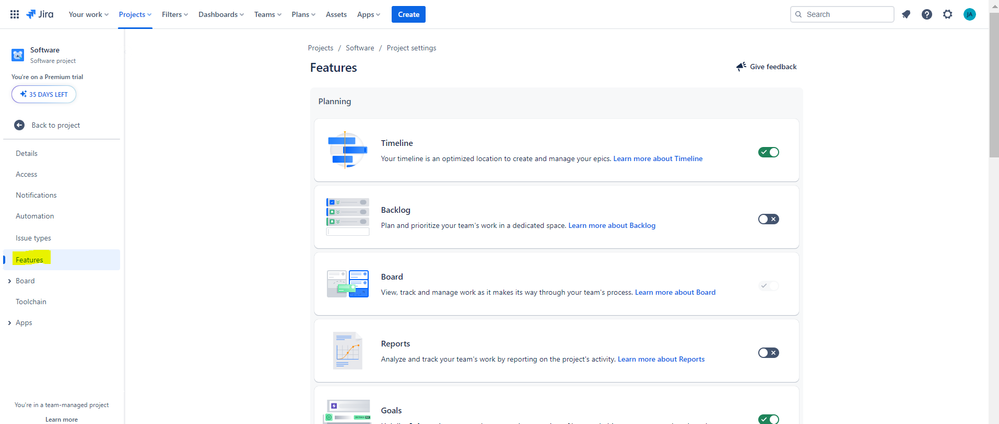Click the Backlog feature illustration
Viewport: 999px width, 424px height.
point(347,217)
